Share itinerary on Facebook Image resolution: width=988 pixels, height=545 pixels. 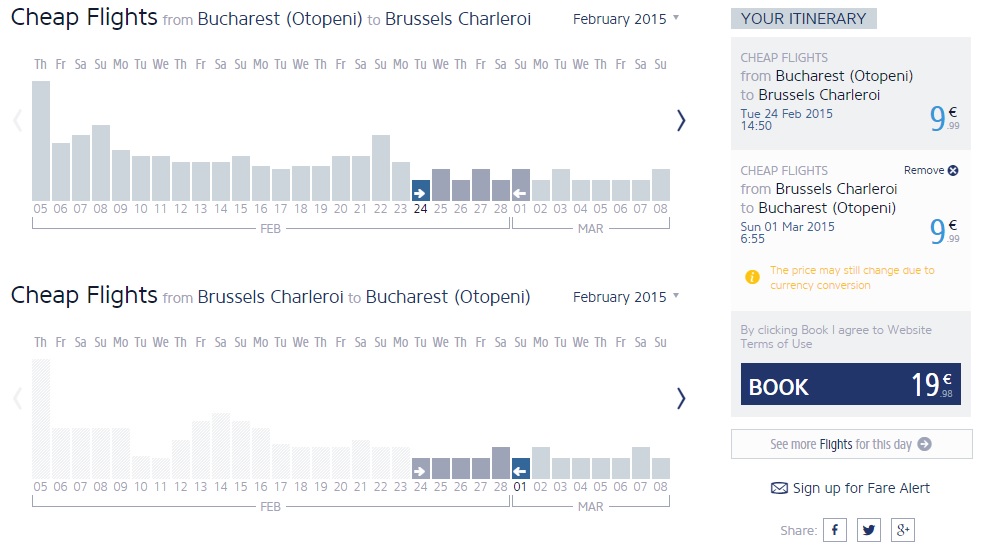click(835, 530)
